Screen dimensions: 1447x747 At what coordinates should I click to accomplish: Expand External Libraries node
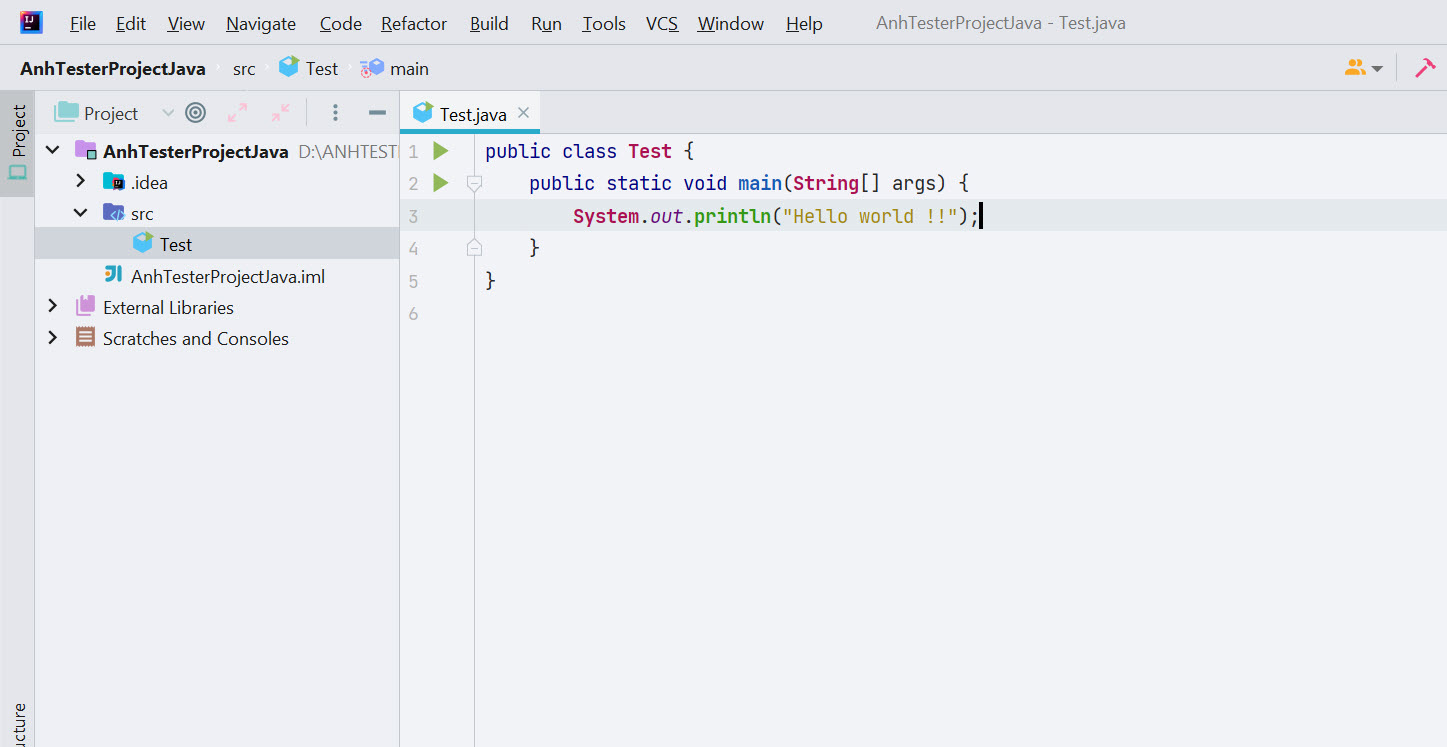(x=53, y=307)
